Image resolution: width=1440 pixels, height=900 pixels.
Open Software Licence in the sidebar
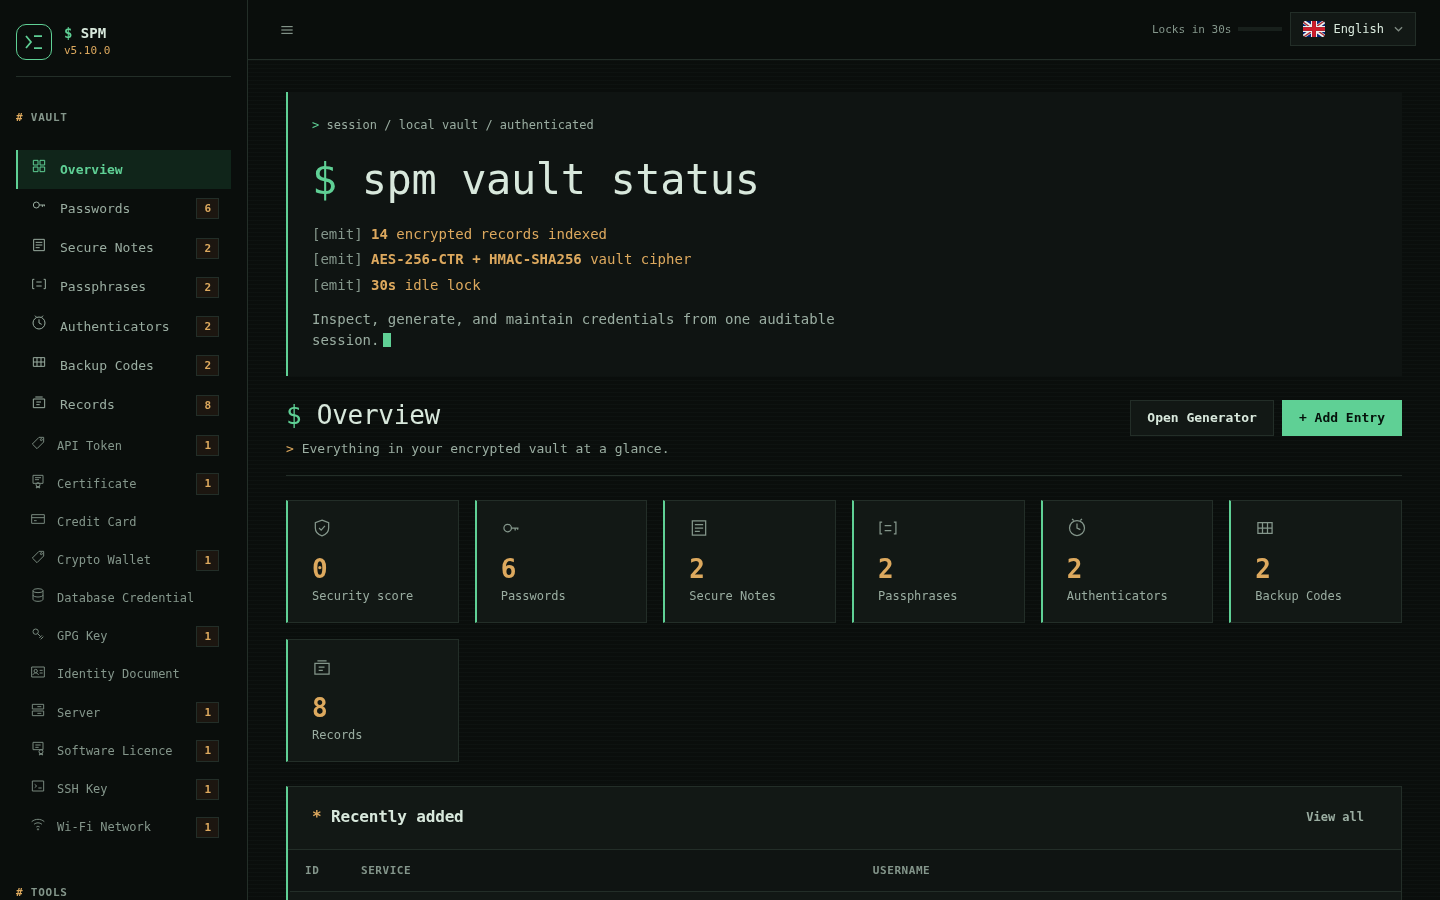pos(124,750)
